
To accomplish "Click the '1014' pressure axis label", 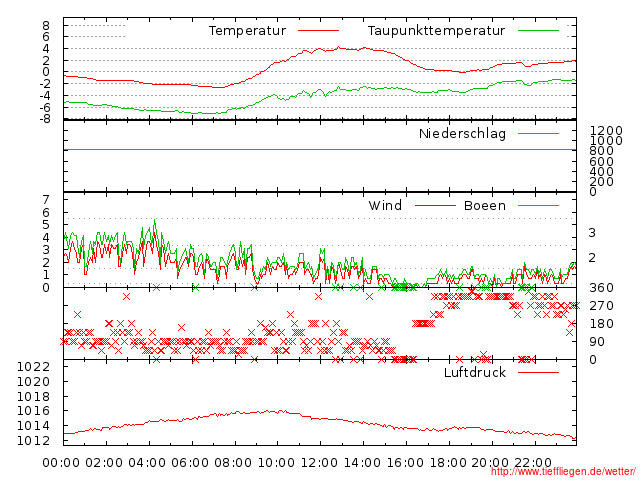I will point(33,426).
